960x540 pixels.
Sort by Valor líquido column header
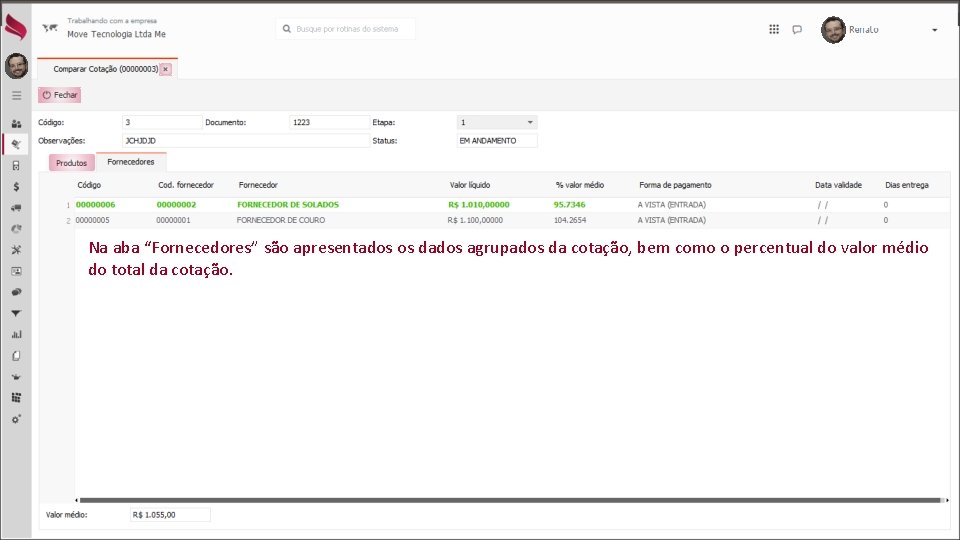point(470,185)
